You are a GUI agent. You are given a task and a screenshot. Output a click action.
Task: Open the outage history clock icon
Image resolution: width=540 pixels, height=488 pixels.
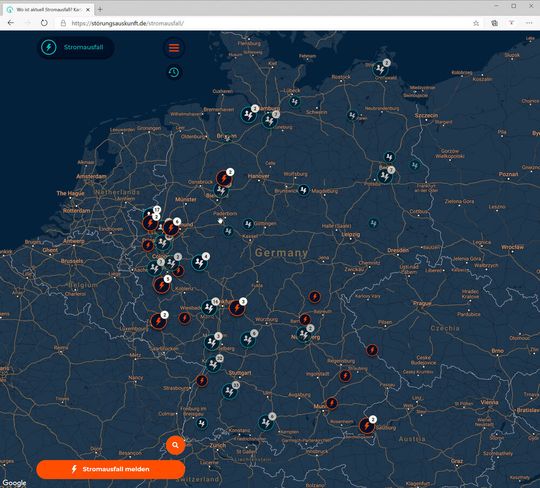(174, 72)
